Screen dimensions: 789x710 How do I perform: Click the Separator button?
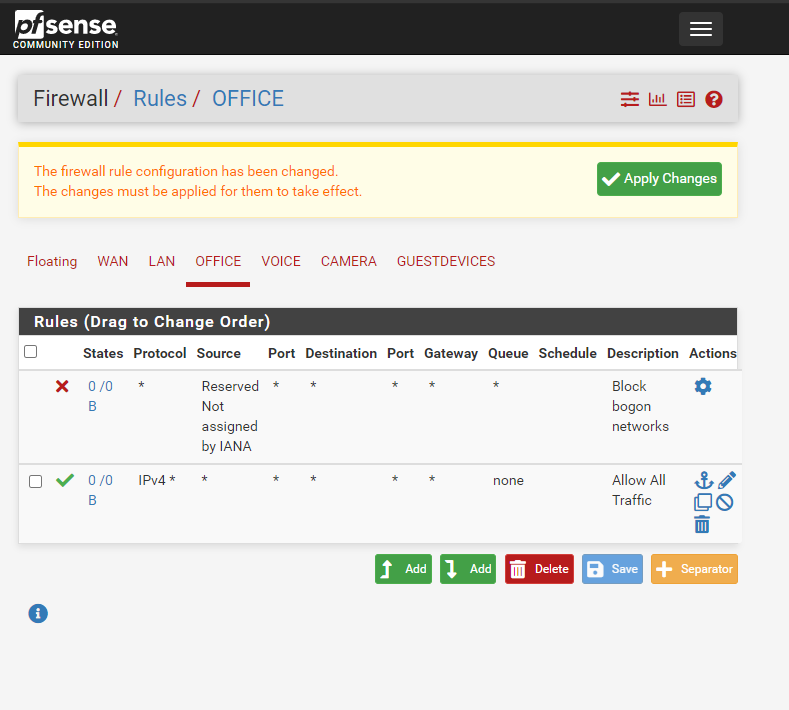694,569
